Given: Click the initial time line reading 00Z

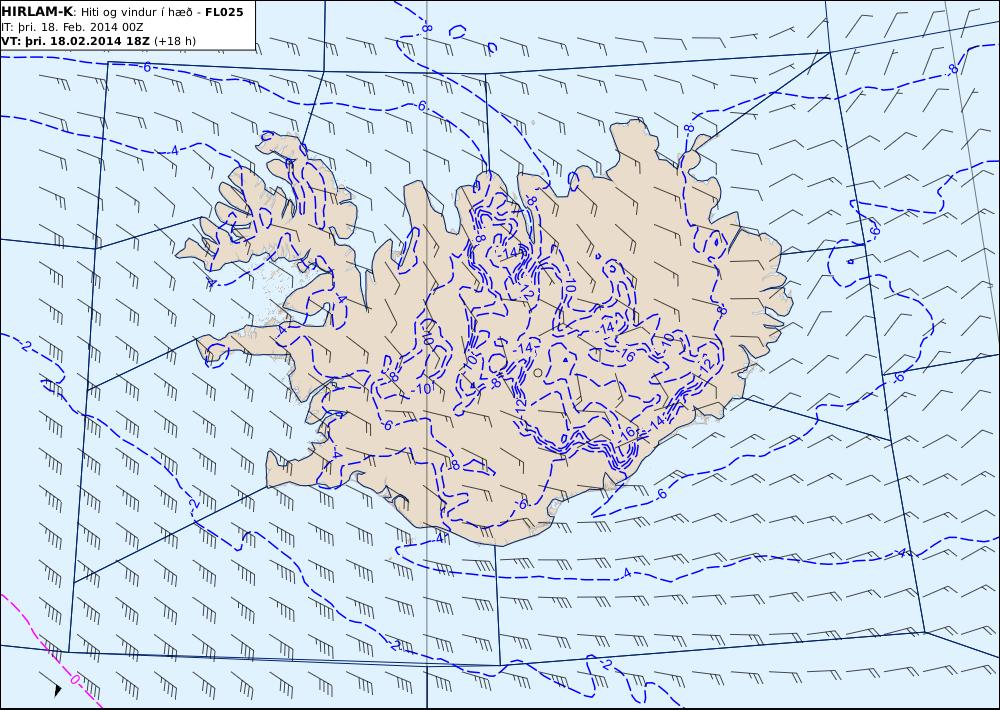Looking at the screenshot, I should [x=73, y=27].
